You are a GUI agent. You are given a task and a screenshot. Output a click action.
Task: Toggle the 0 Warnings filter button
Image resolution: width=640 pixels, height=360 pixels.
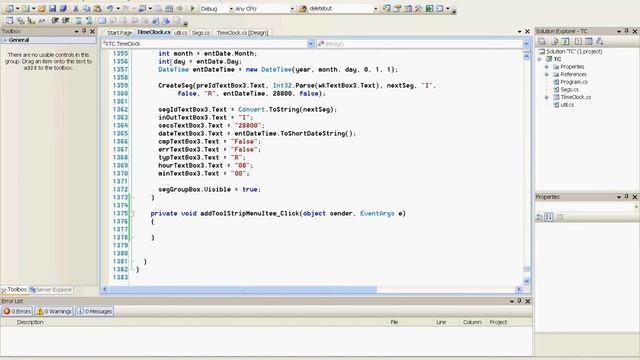point(54,311)
